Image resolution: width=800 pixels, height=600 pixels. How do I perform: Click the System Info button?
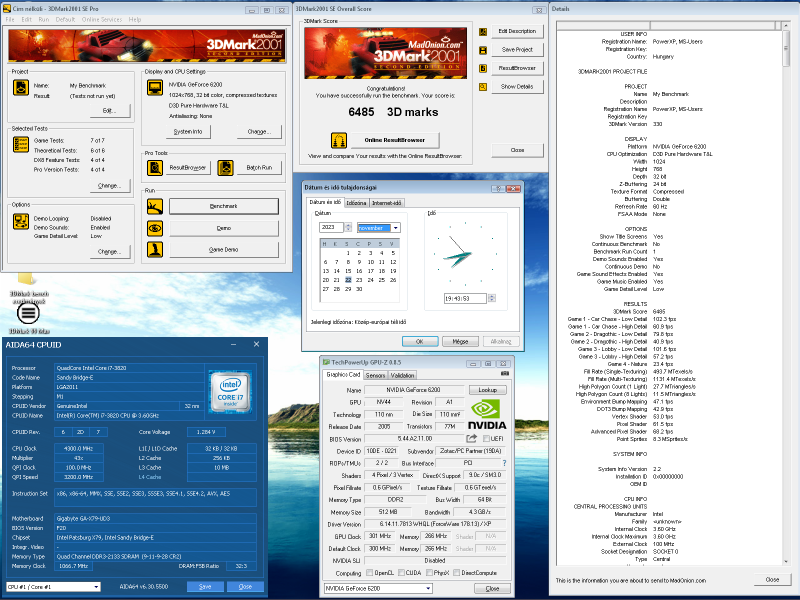tap(188, 132)
